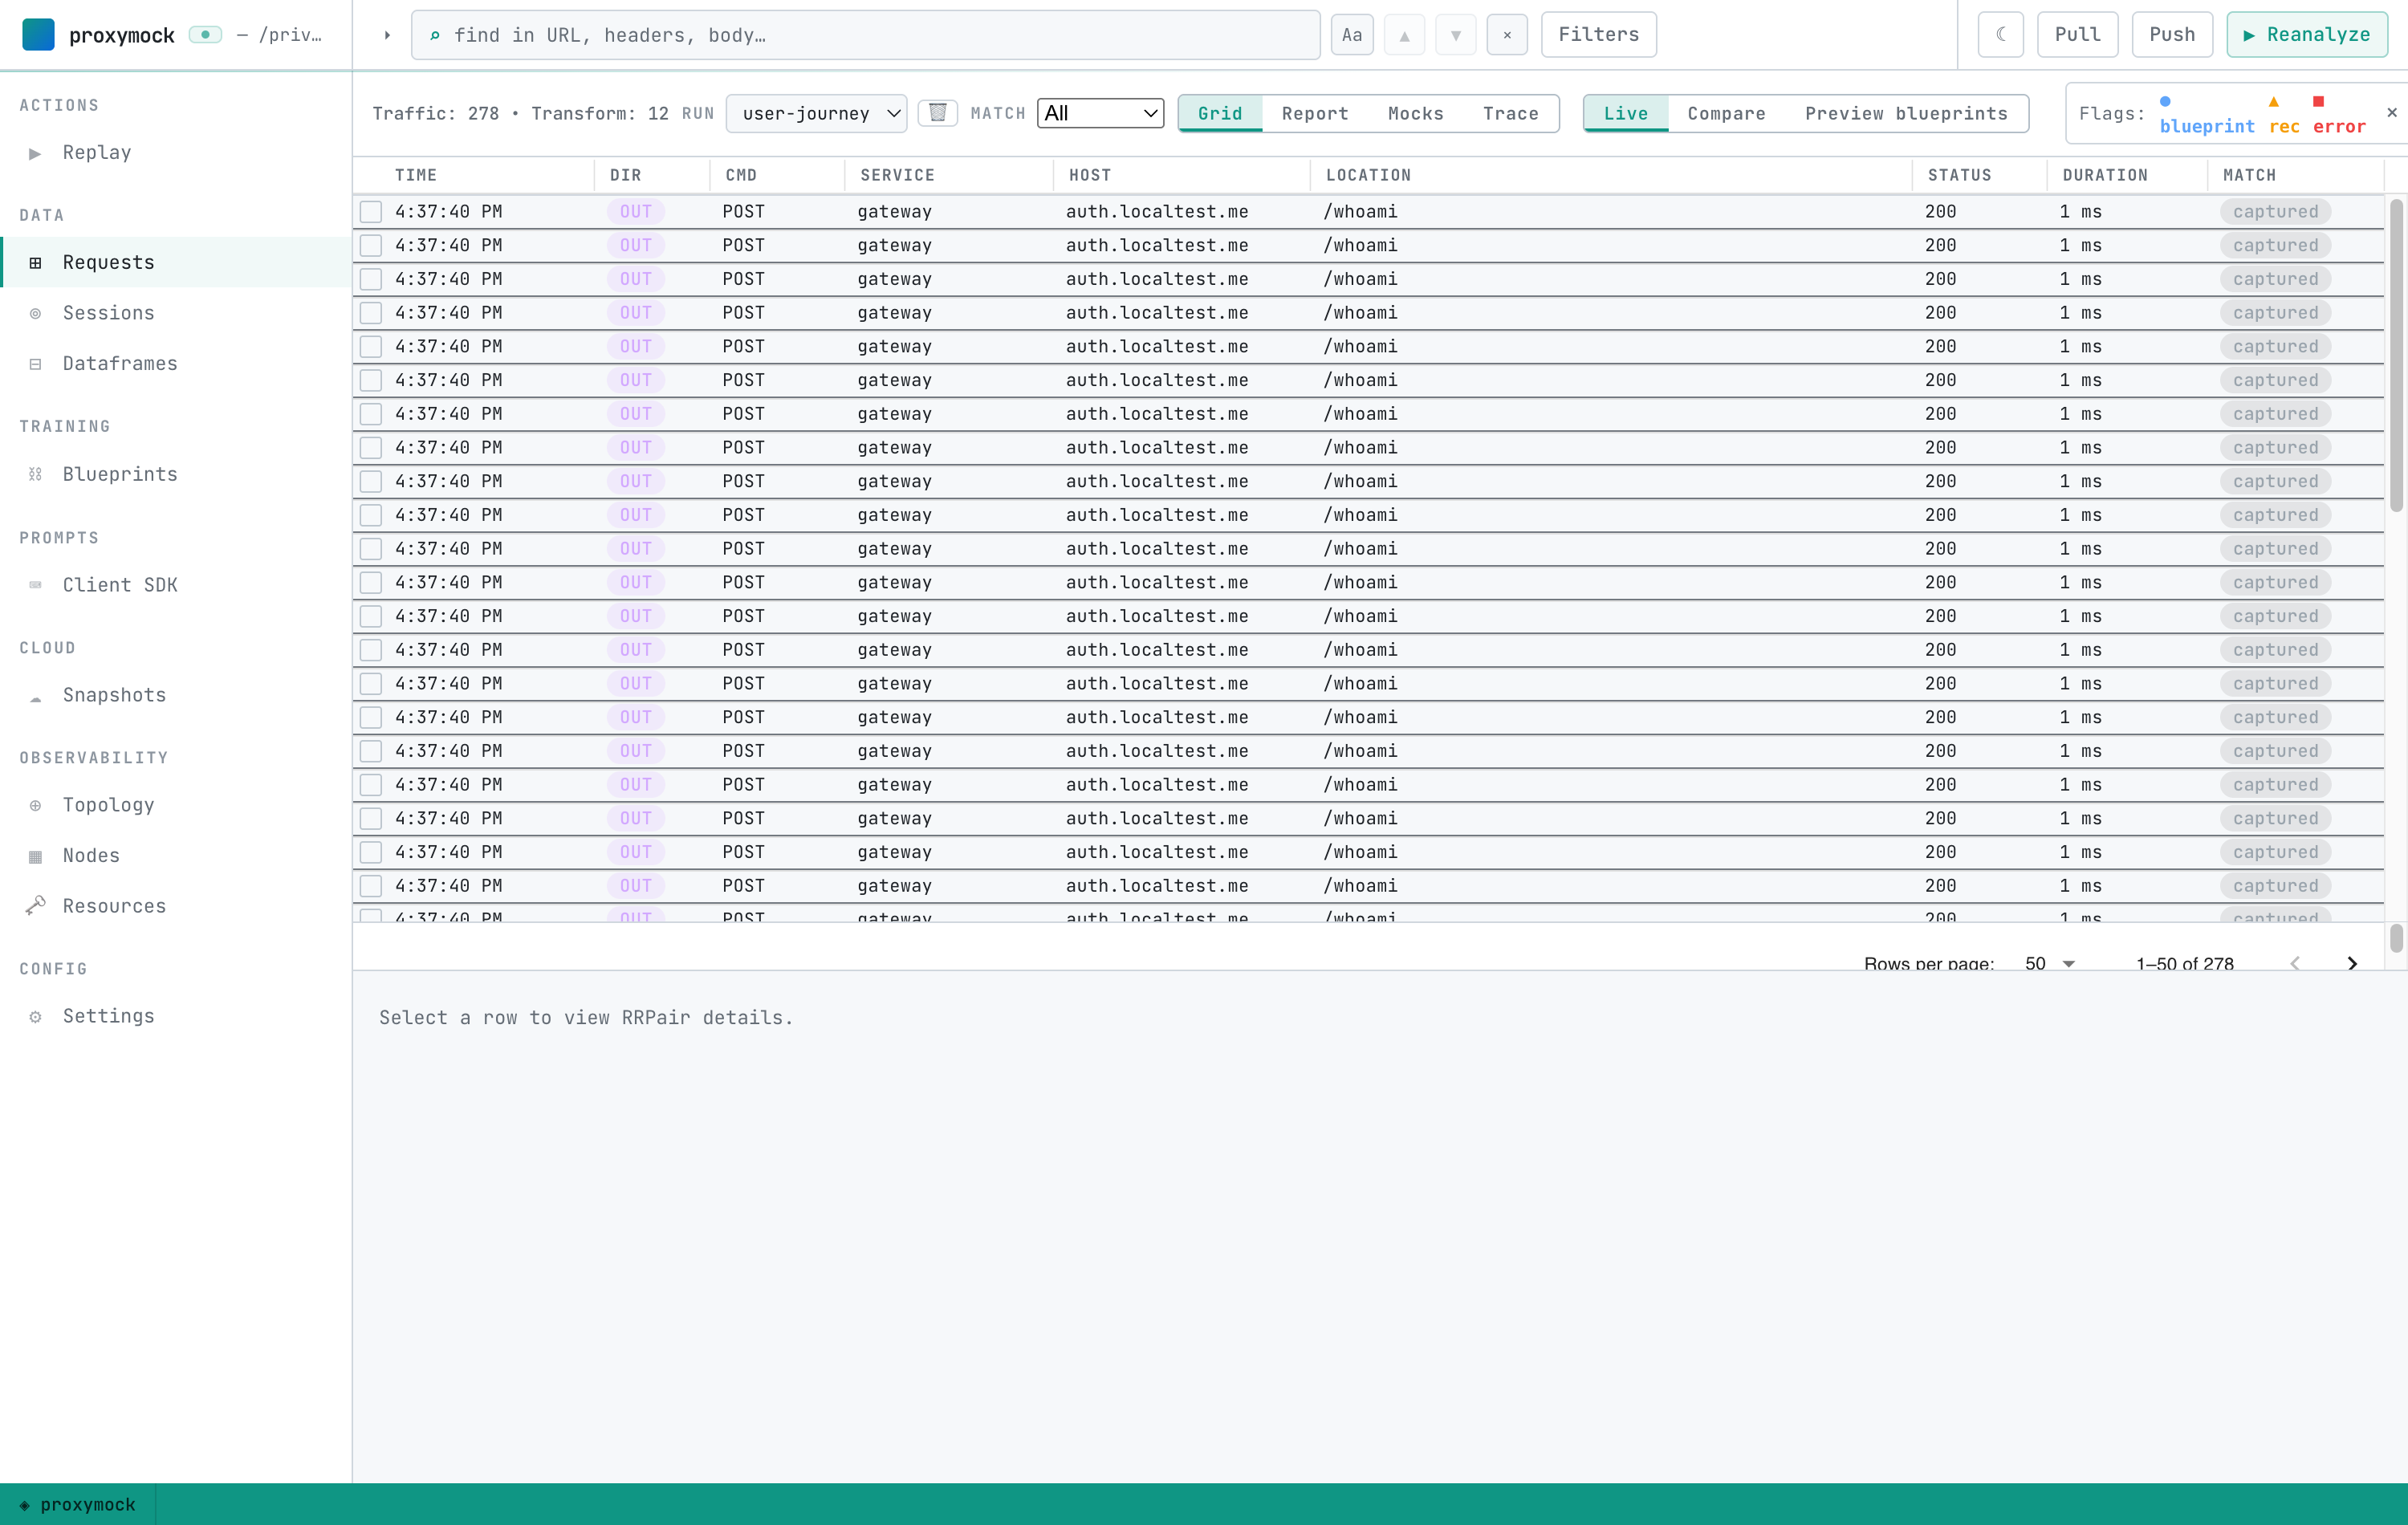Viewport: 2408px width, 1525px height.
Task: Sort by the STATUS column header
Action: coord(1959,175)
